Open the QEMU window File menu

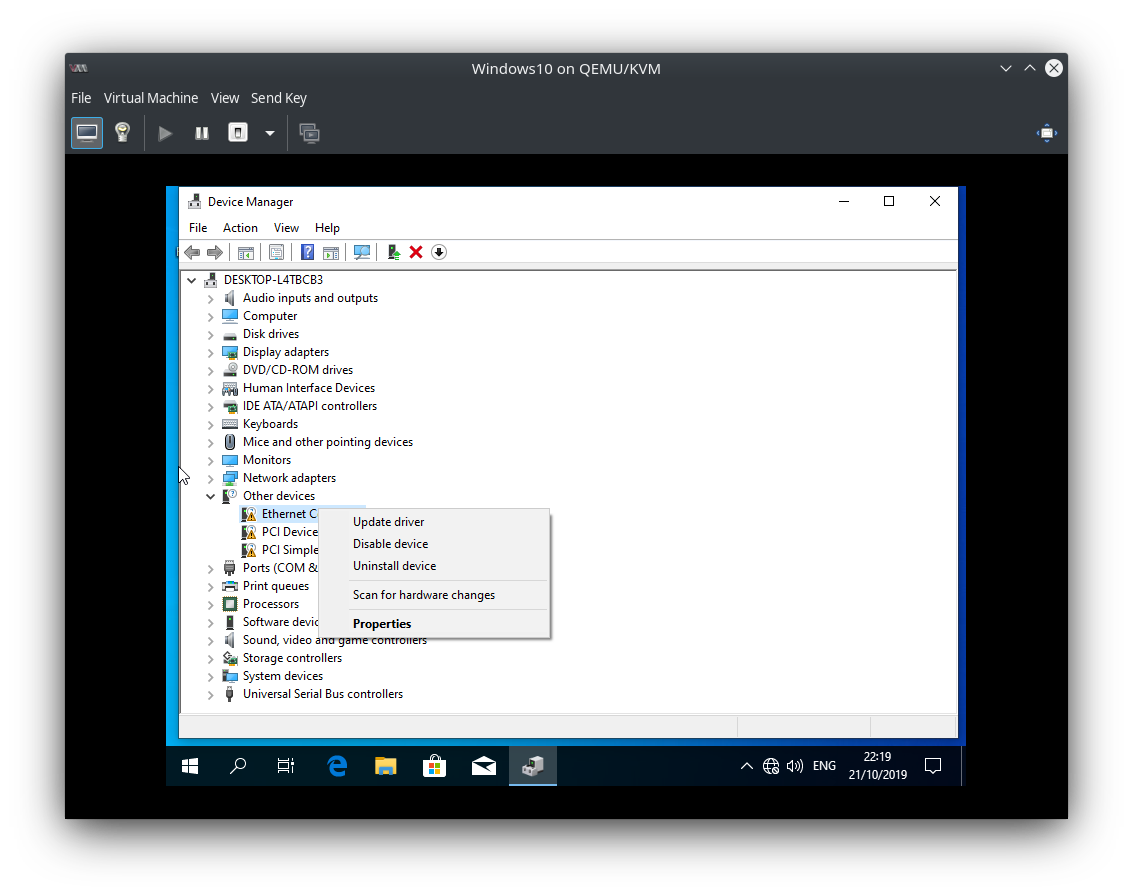tap(81, 98)
